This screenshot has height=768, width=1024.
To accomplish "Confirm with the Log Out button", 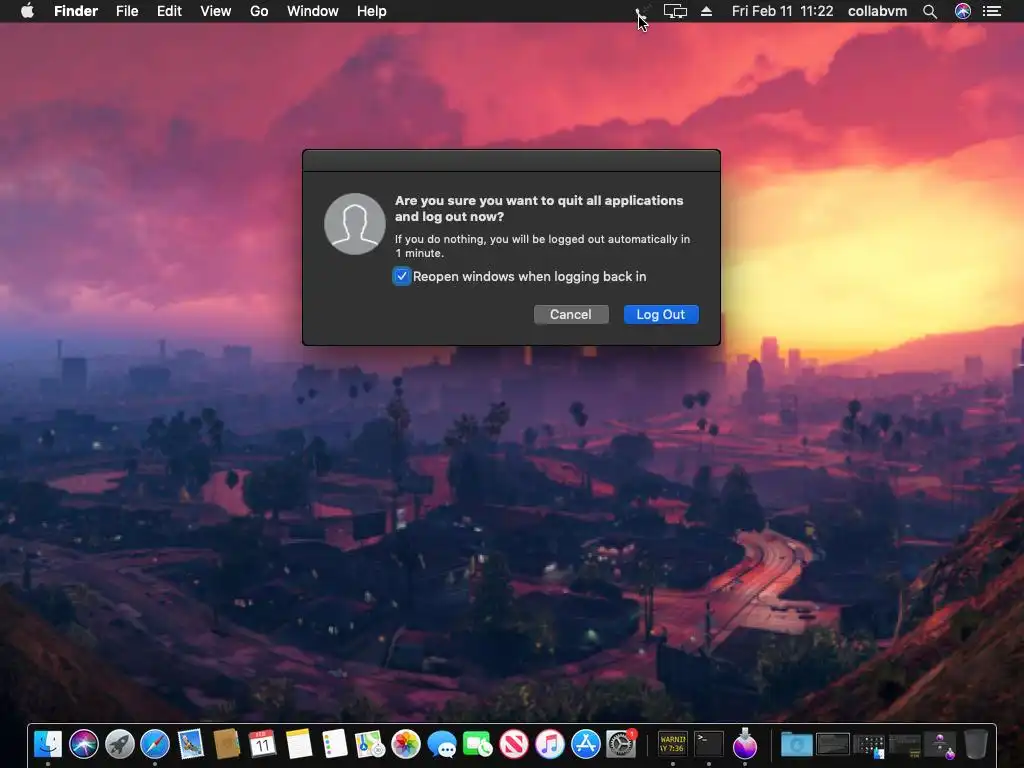I will point(661,314).
